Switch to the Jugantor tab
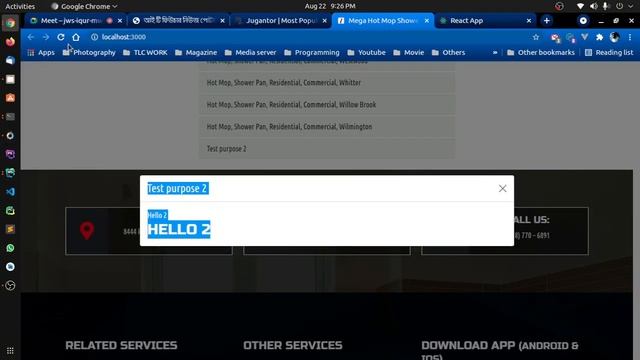 click(281, 20)
